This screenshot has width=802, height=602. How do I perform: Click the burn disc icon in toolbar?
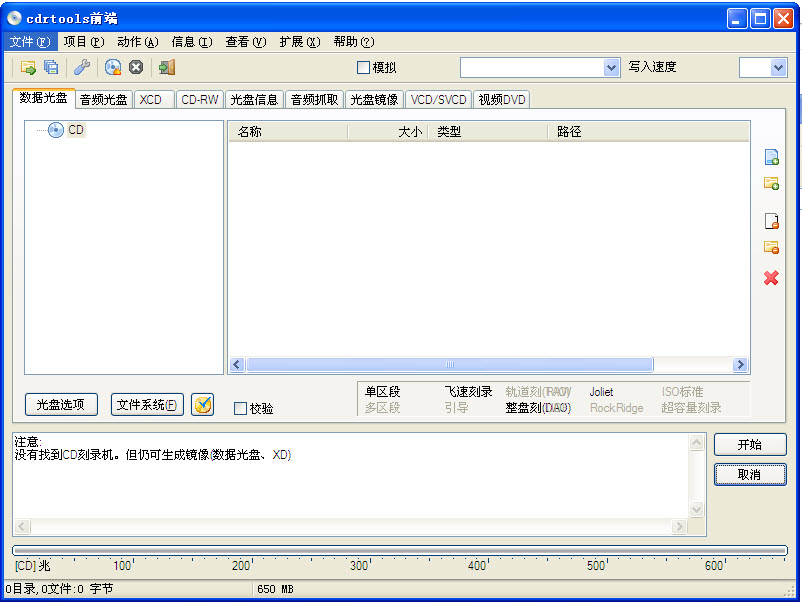[113, 67]
